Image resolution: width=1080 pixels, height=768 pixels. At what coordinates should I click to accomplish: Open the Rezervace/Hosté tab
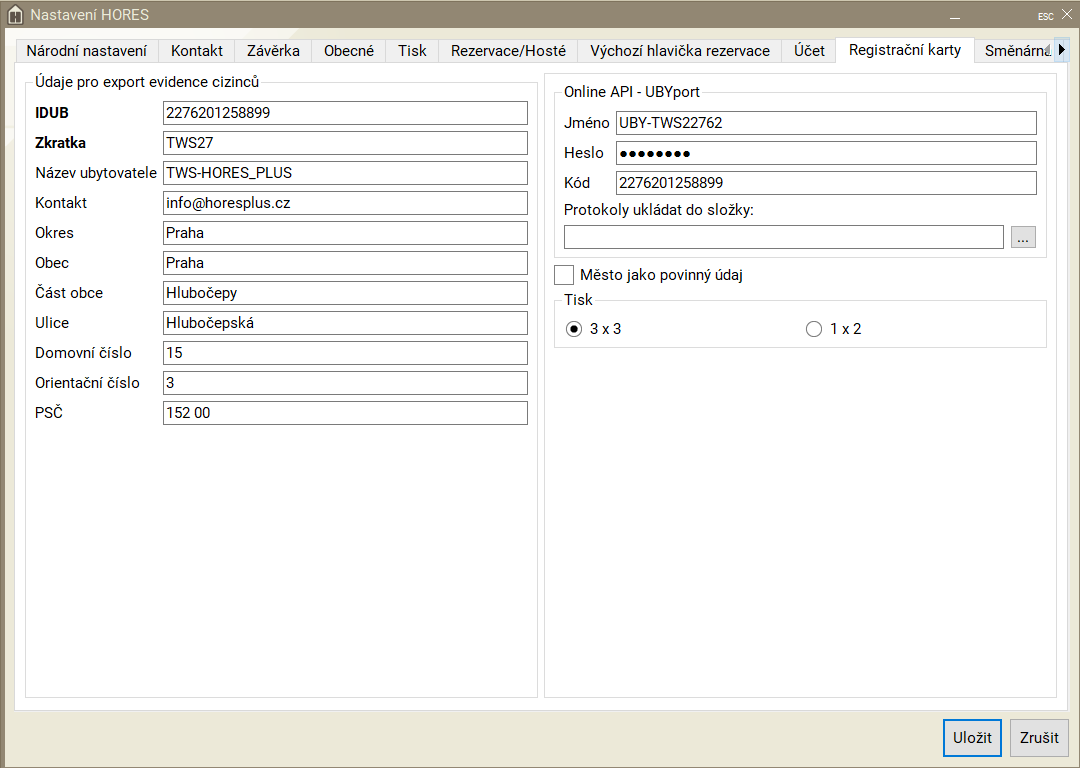point(508,50)
